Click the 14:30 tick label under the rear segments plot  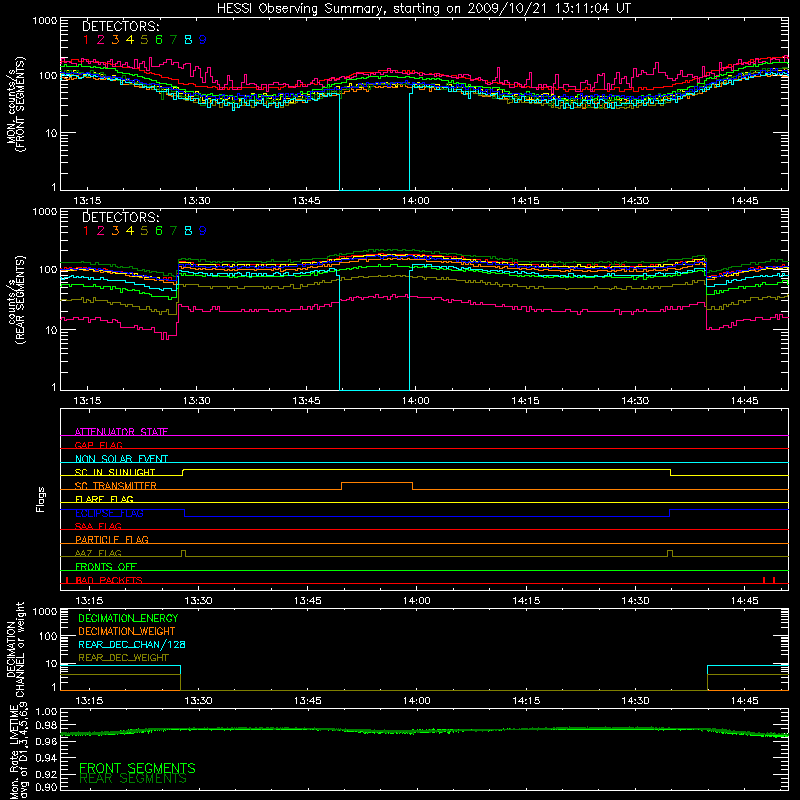(635, 401)
